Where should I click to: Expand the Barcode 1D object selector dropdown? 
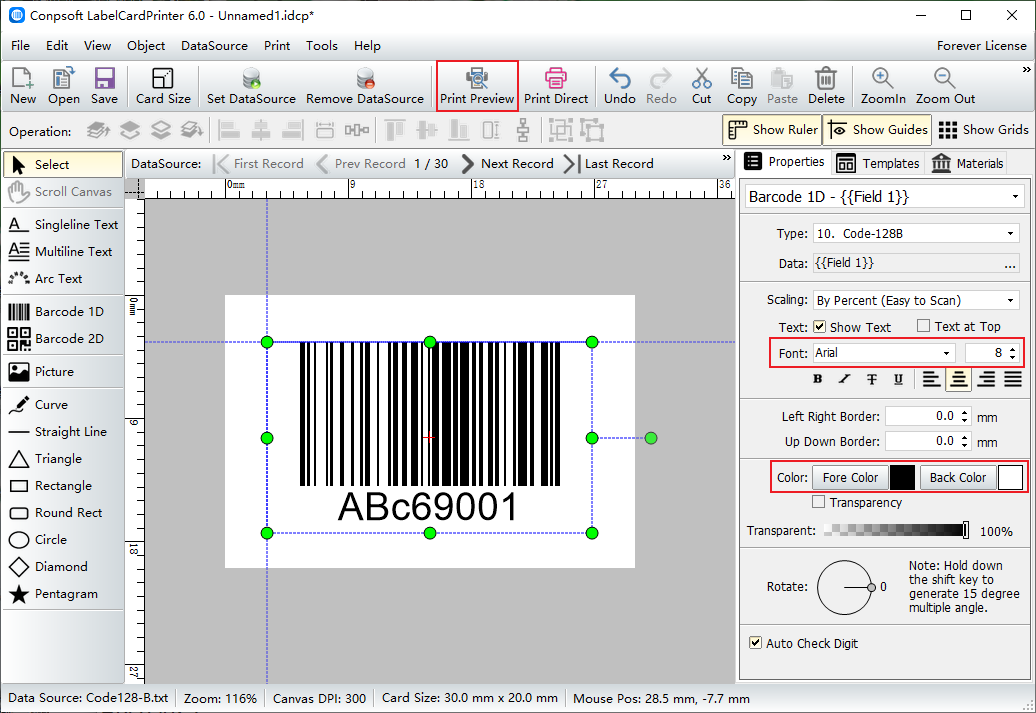click(1015, 197)
